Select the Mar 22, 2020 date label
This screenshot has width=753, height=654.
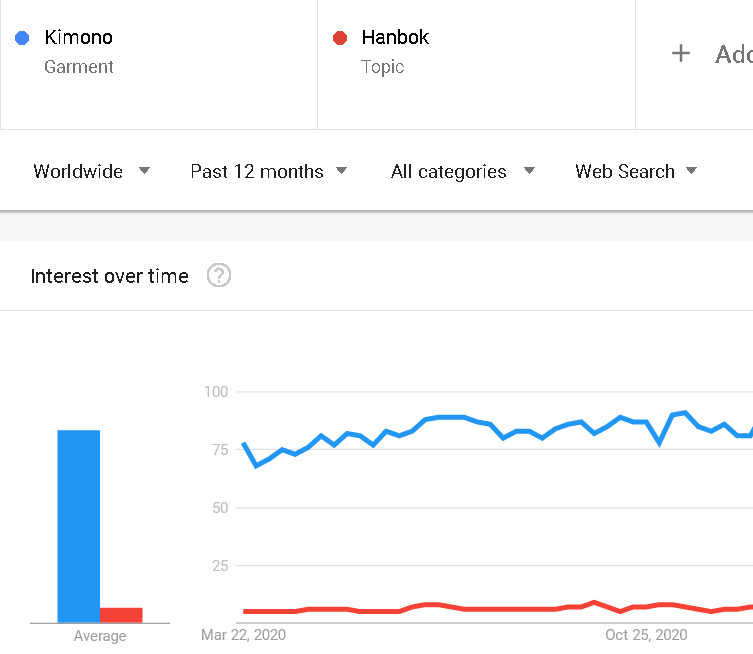click(244, 634)
